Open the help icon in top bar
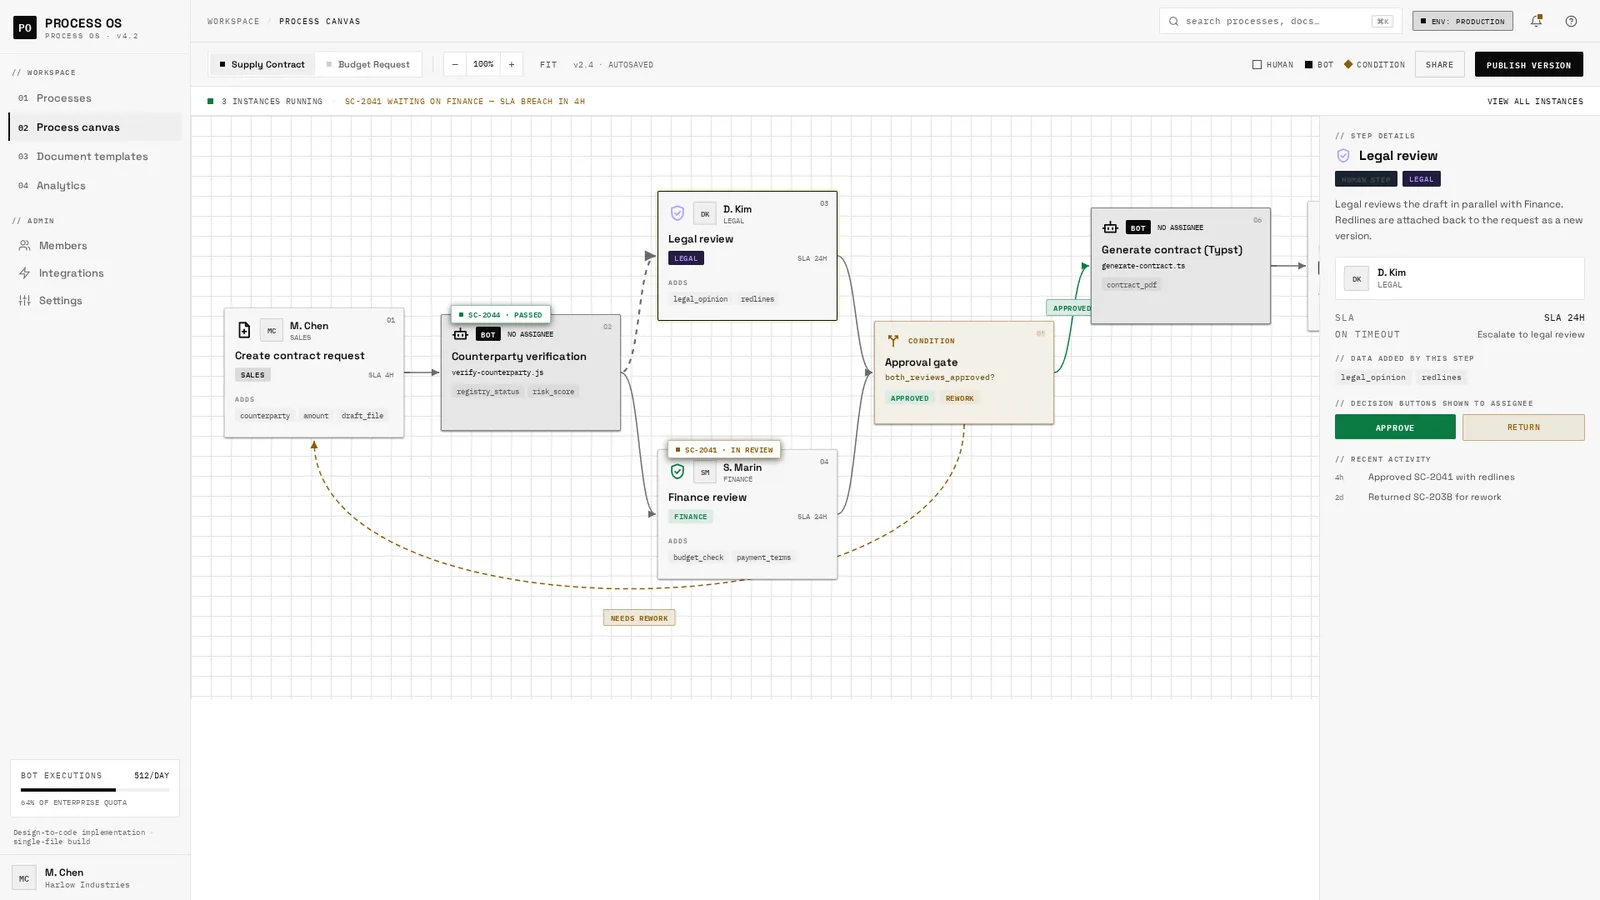1600x900 pixels. click(x=1571, y=21)
